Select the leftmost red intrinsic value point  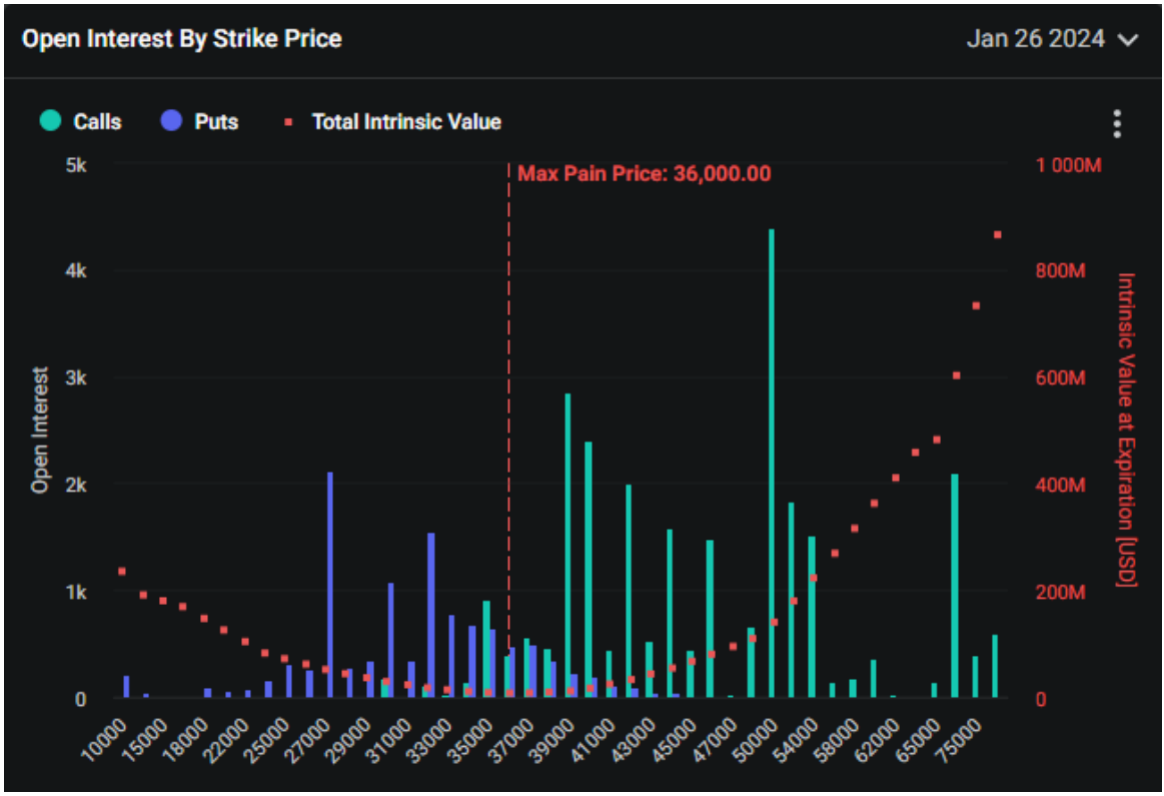pos(122,571)
